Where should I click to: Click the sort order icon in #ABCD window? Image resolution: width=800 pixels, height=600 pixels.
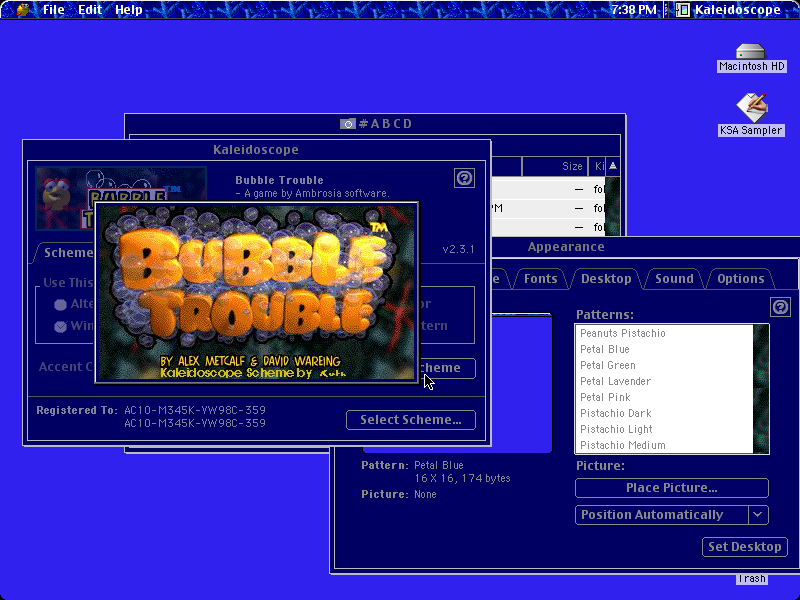point(613,166)
